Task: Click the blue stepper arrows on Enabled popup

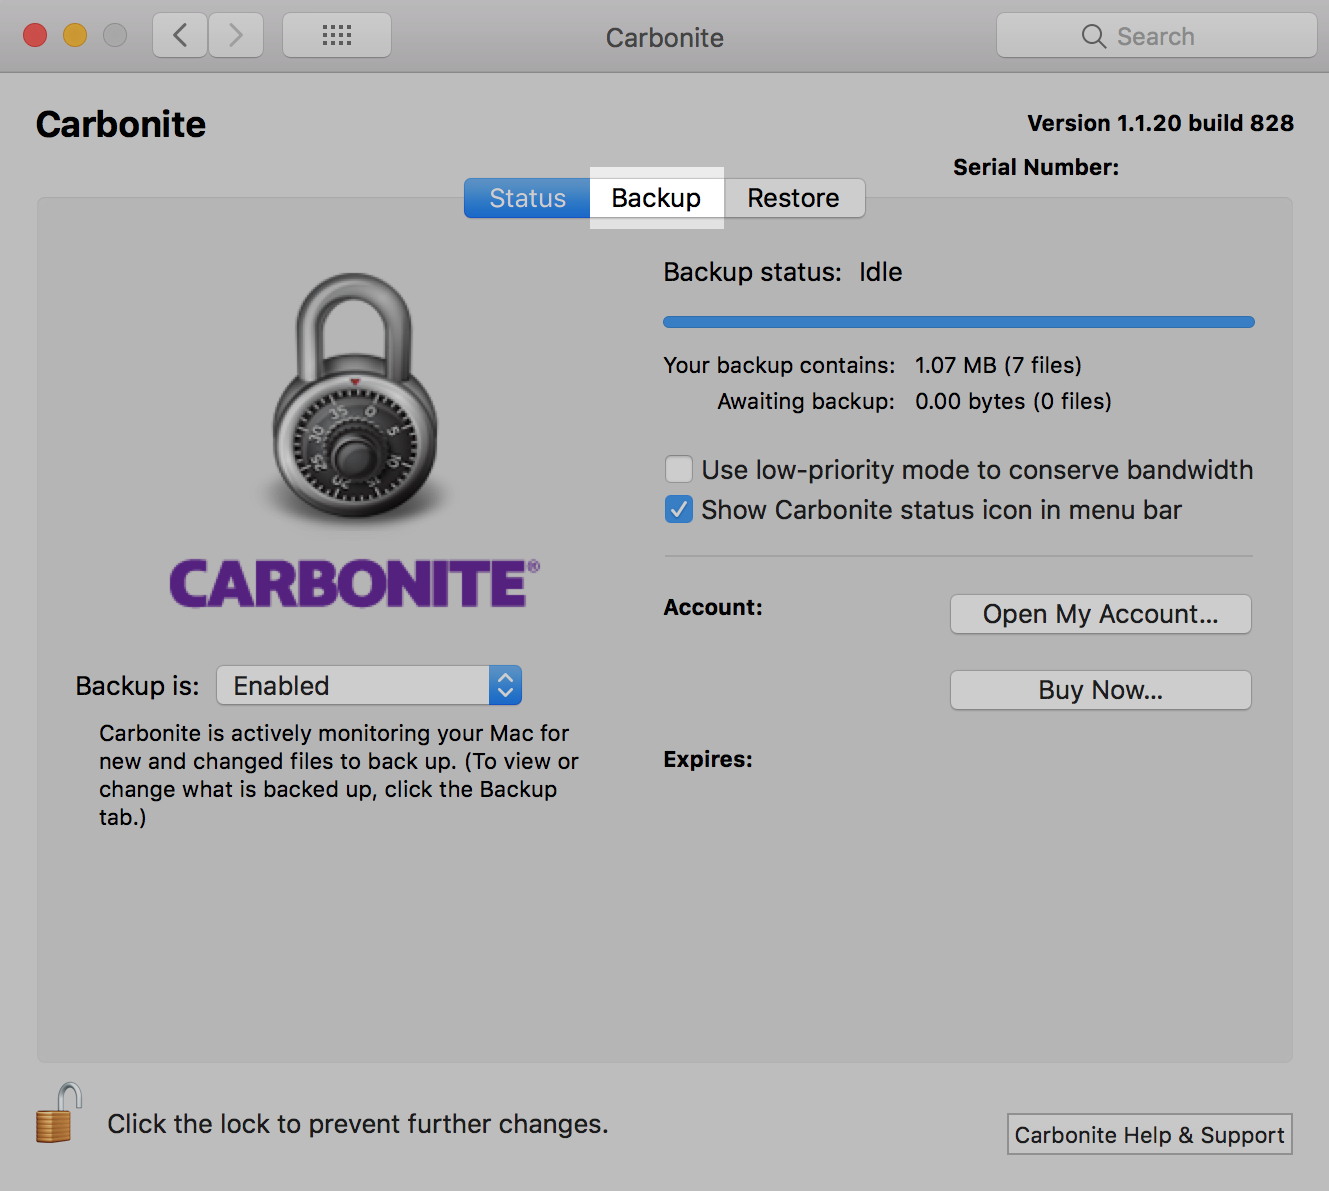Action: pyautogui.click(x=505, y=686)
